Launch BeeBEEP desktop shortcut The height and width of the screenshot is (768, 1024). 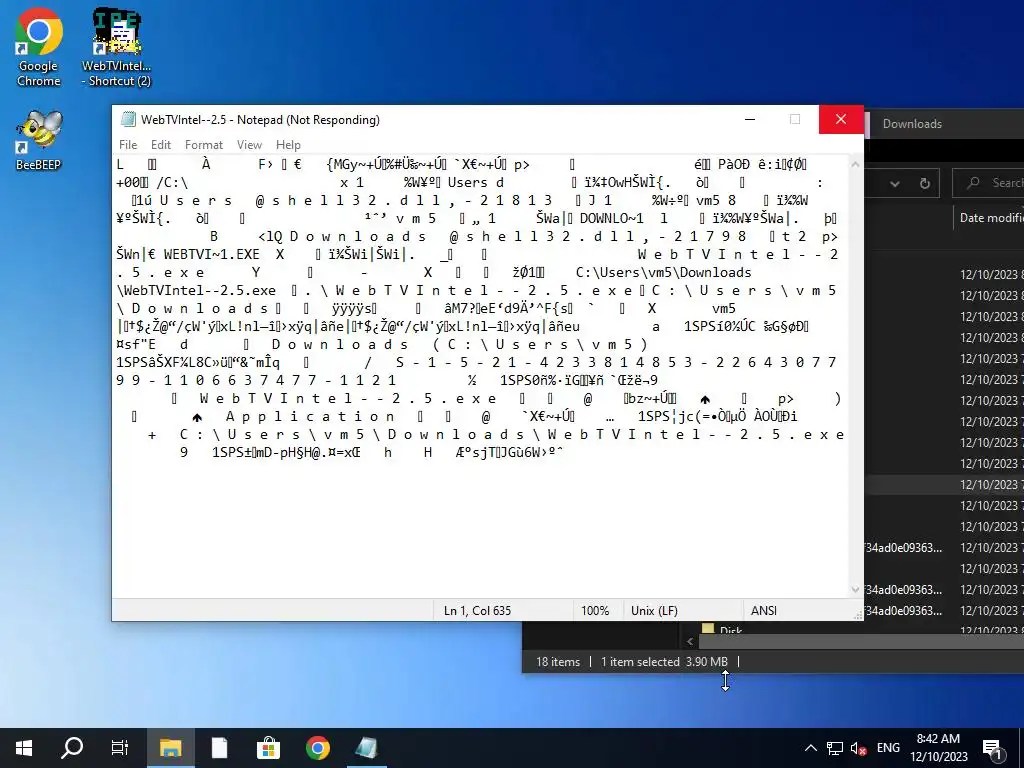(x=38, y=140)
